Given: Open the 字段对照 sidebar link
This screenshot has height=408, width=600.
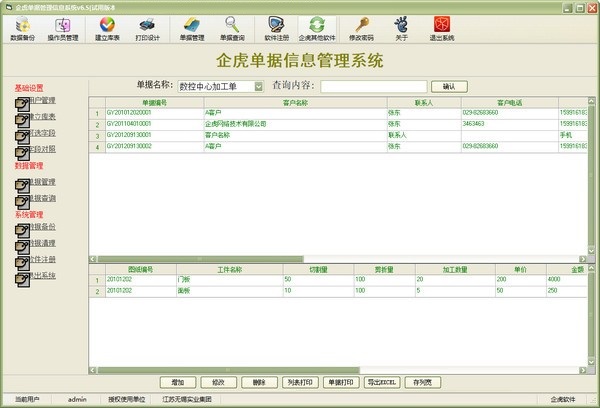Looking at the screenshot, I should (42, 149).
